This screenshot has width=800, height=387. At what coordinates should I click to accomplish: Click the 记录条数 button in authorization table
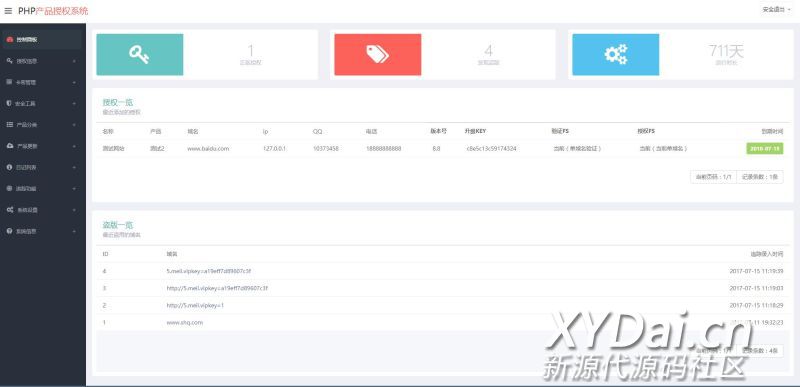[x=760, y=177]
